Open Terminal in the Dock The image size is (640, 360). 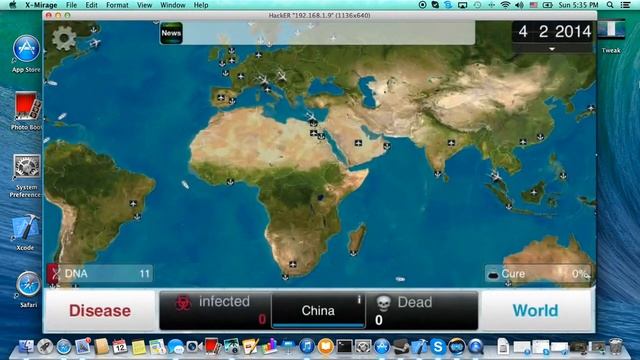(344, 347)
